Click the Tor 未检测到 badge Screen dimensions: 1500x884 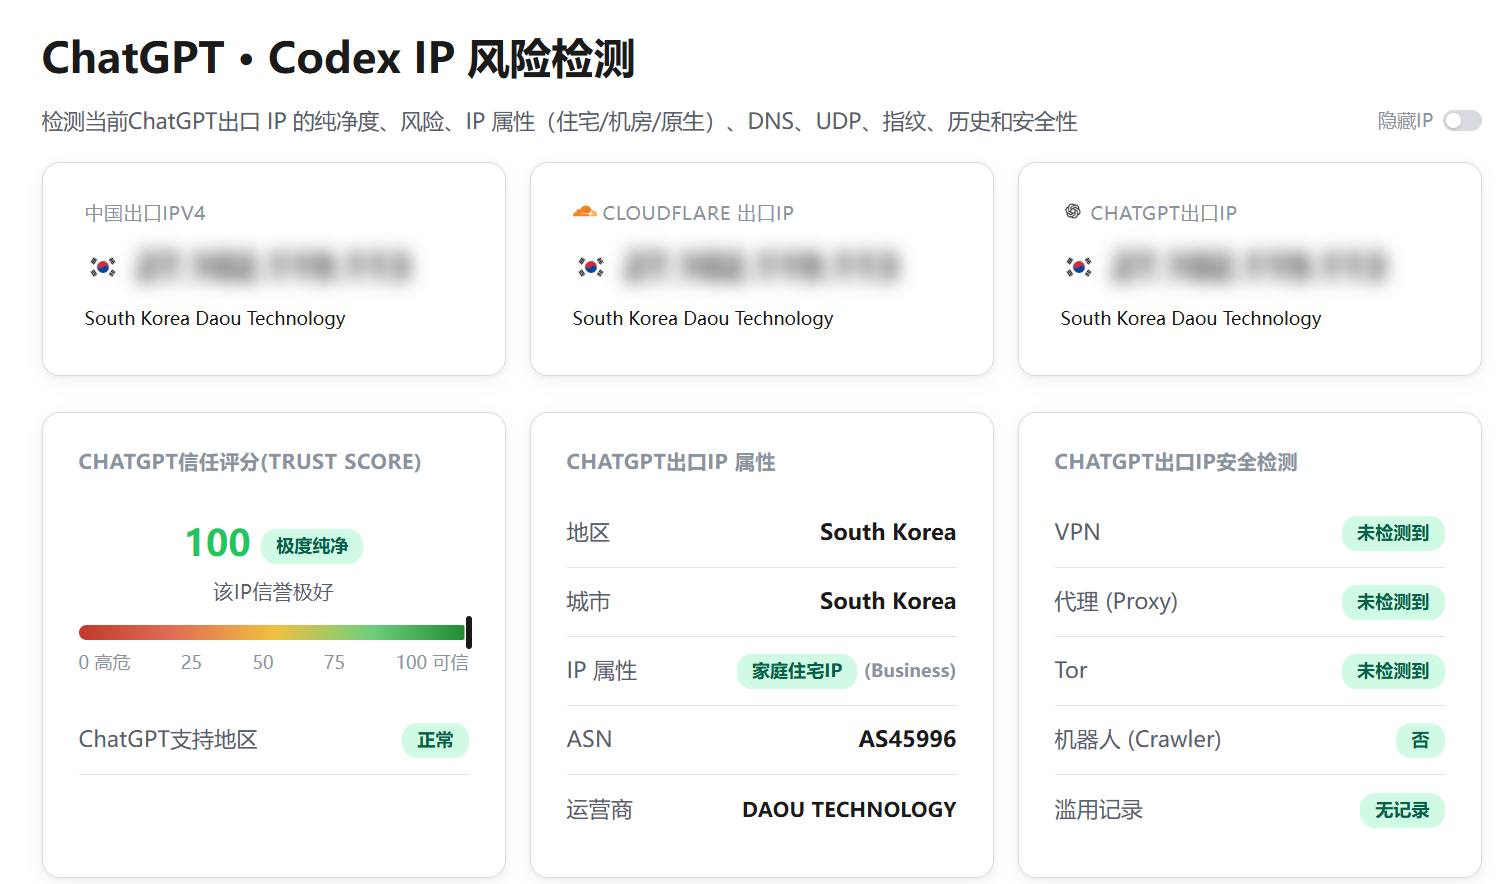pyautogui.click(x=1393, y=671)
